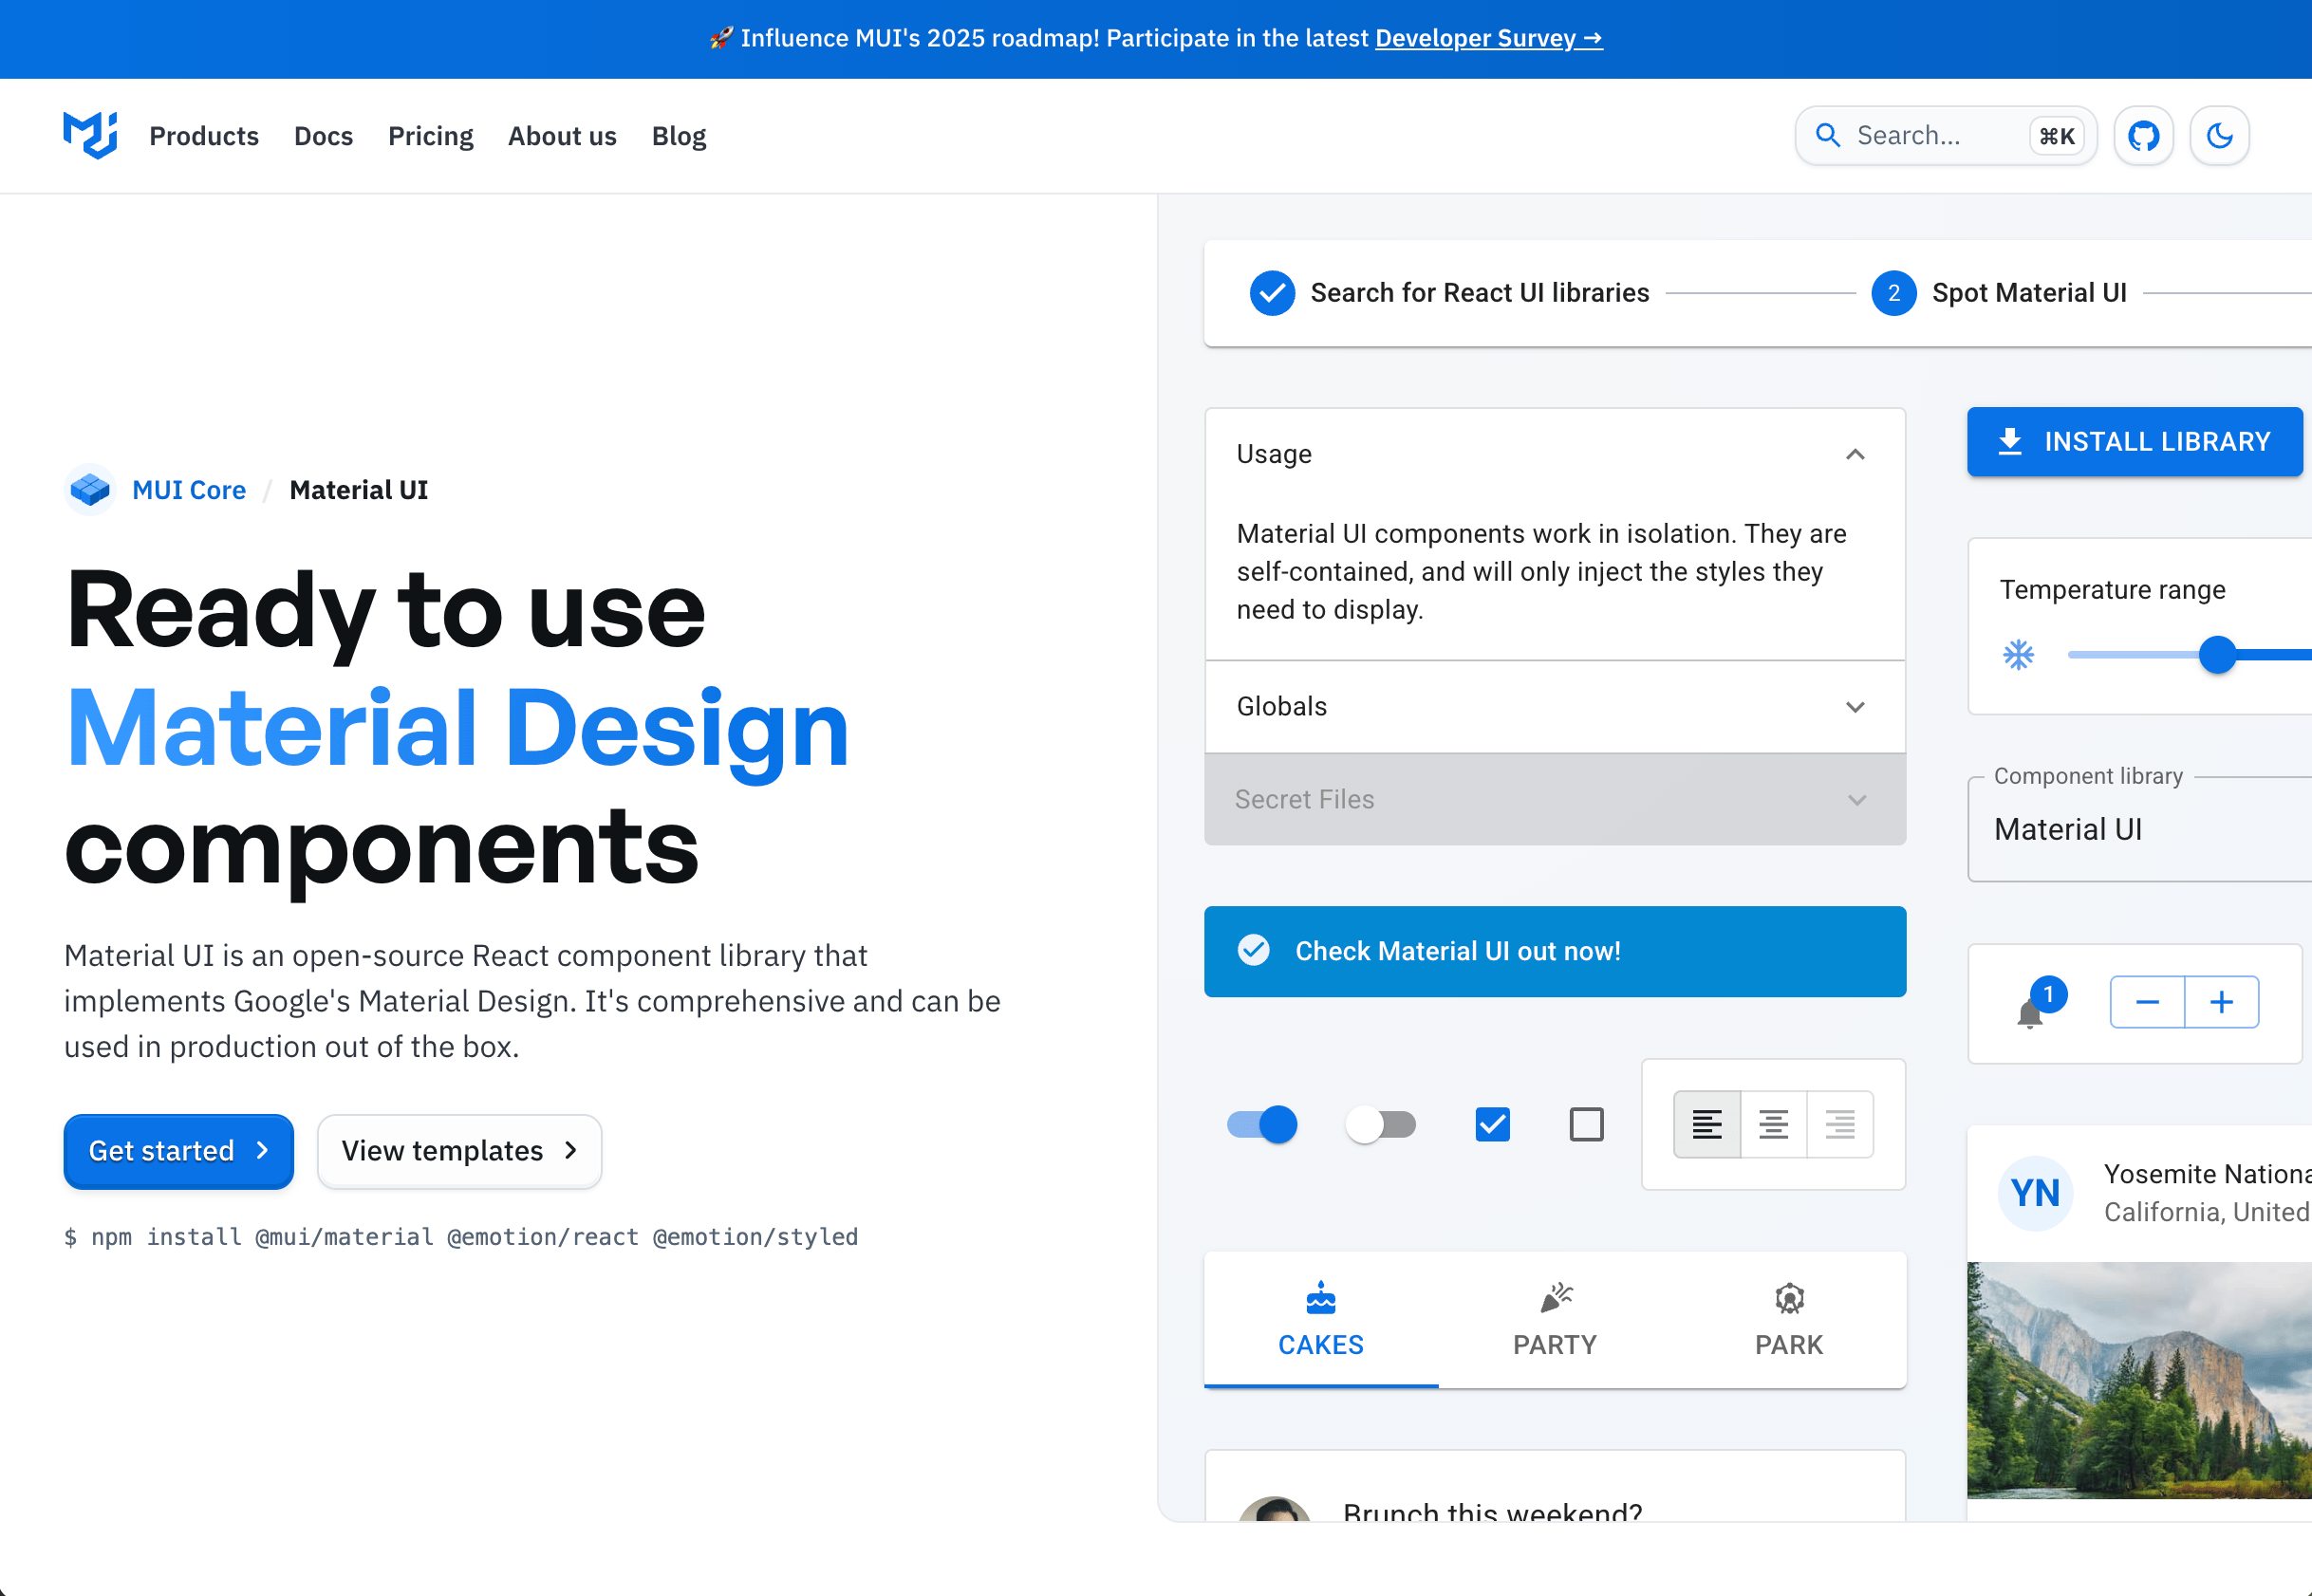Image resolution: width=2312 pixels, height=1596 pixels.
Task: Decrease the badge count with minus button
Action: [2147, 1002]
